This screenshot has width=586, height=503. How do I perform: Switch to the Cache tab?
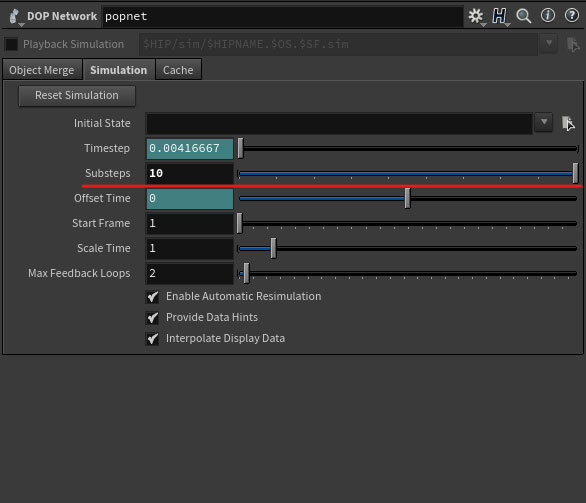click(178, 70)
